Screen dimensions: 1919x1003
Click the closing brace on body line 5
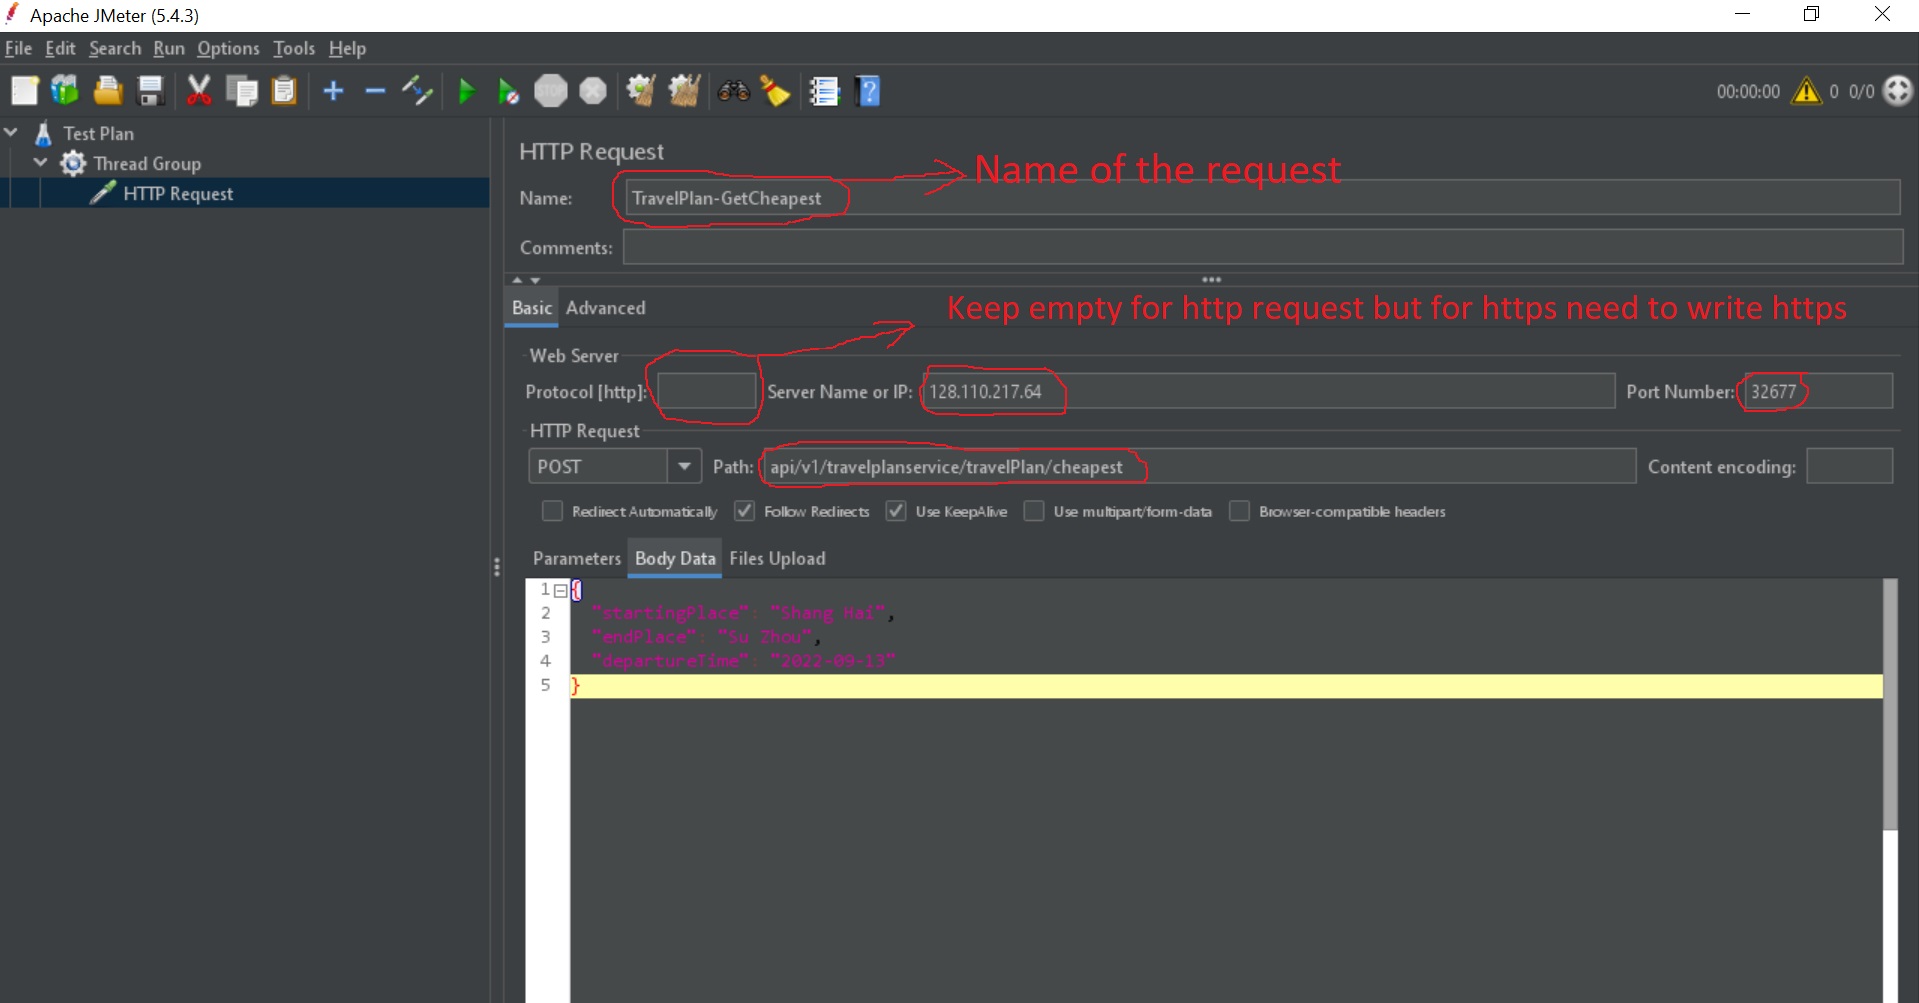[575, 686]
